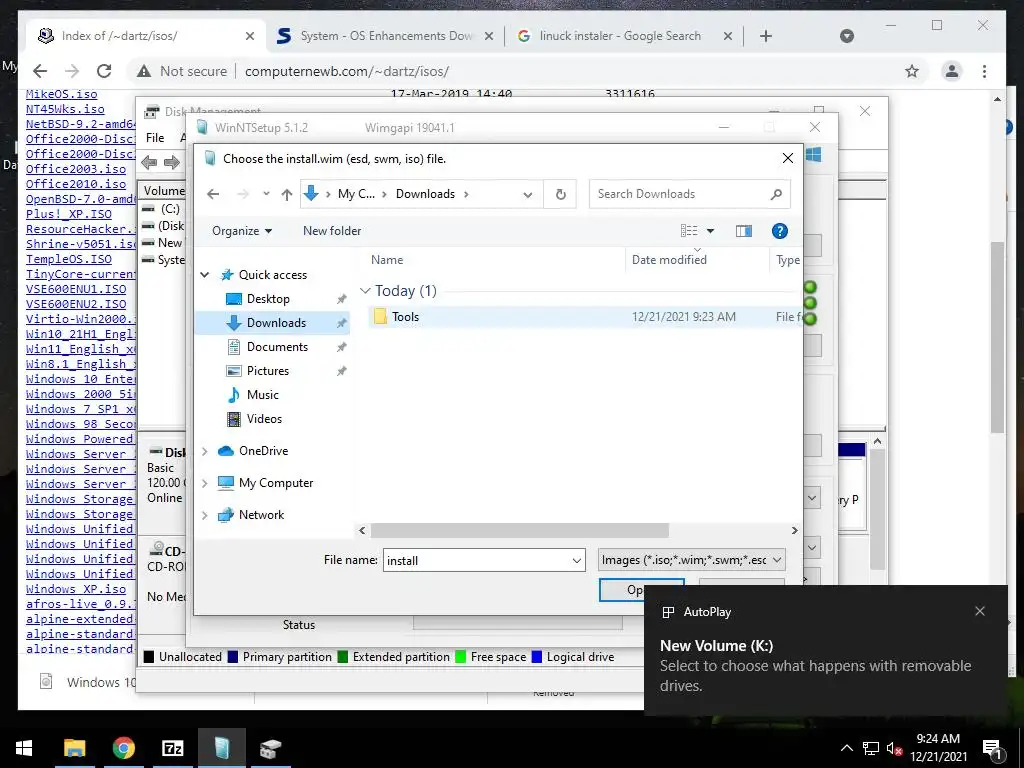Image resolution: width=1024 pixels, height=768 pixels.
Task: Collapse the Quick access tree node
Action: (x=204, y=275)
